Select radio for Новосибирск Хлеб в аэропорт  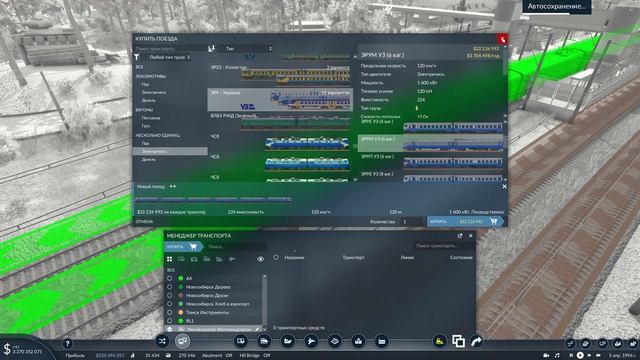[169, 304]
